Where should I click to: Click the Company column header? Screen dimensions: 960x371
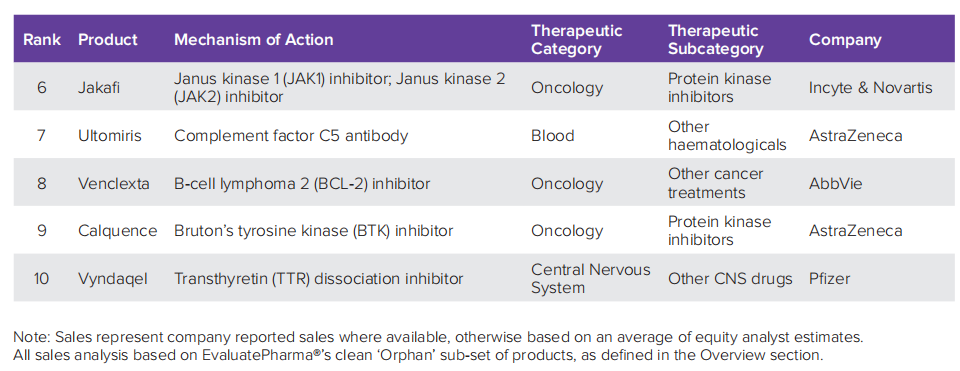(845, 40)
